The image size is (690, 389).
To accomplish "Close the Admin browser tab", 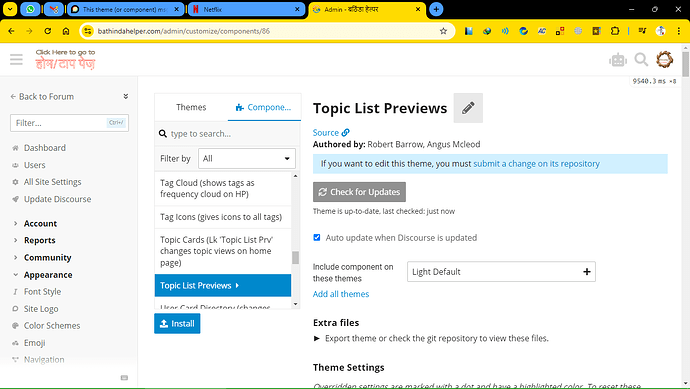I will pyautogui.click(x=418, y=9).
